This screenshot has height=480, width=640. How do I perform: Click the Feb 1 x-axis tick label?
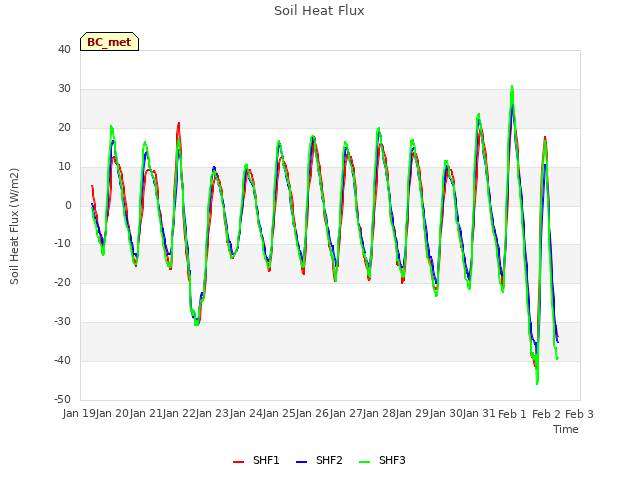[513, 414]
